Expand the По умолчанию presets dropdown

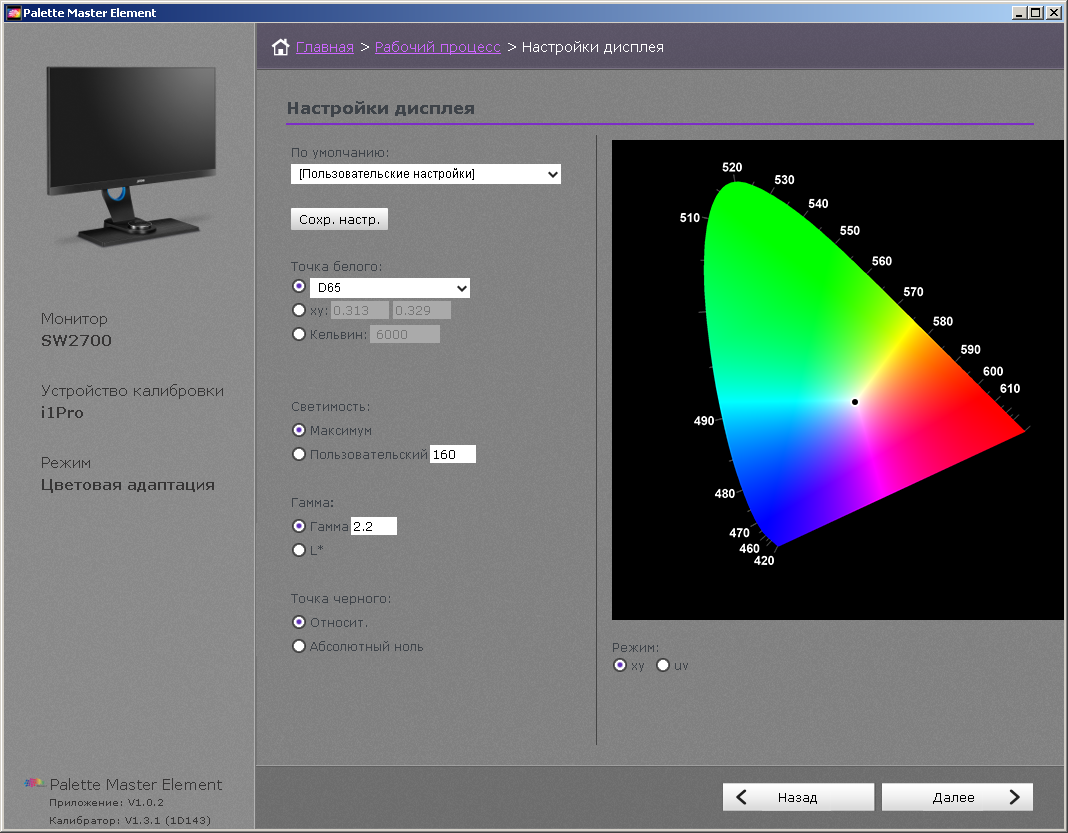(x=426, y=174)
